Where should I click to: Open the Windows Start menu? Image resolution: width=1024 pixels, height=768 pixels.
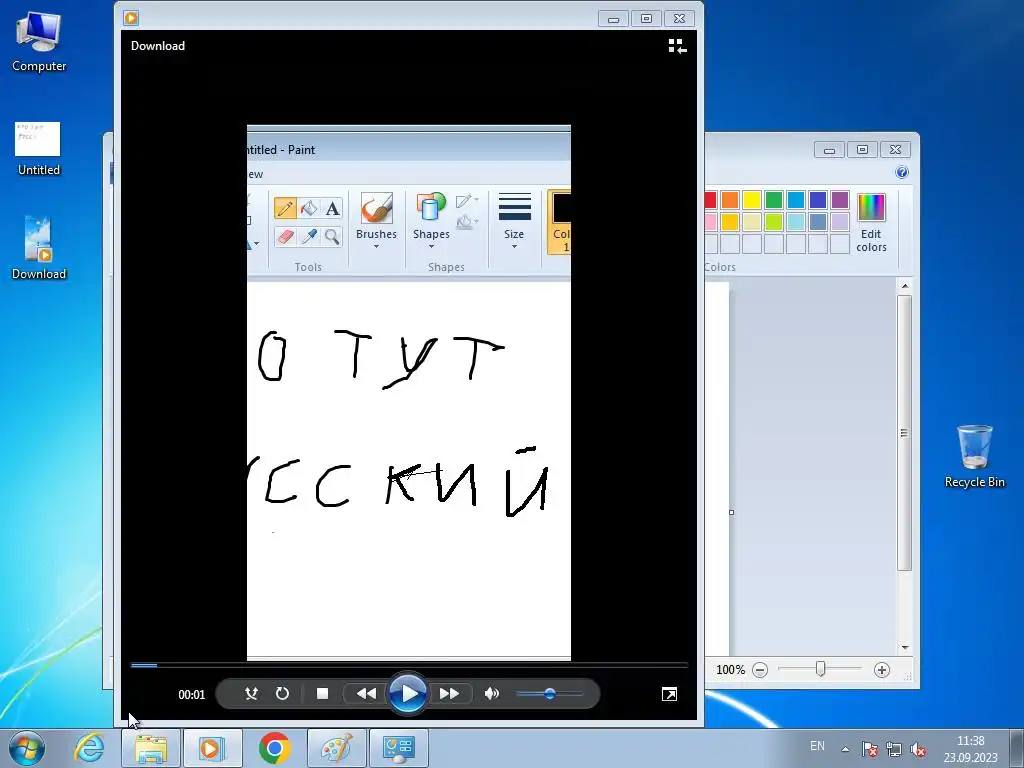point(27,748)
